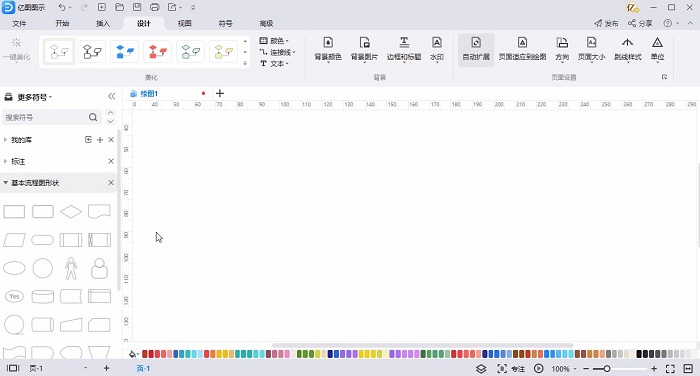Open the 背景颜色 background color tool
This screenshot has width=700, height=376.
(x=328, y=49)
